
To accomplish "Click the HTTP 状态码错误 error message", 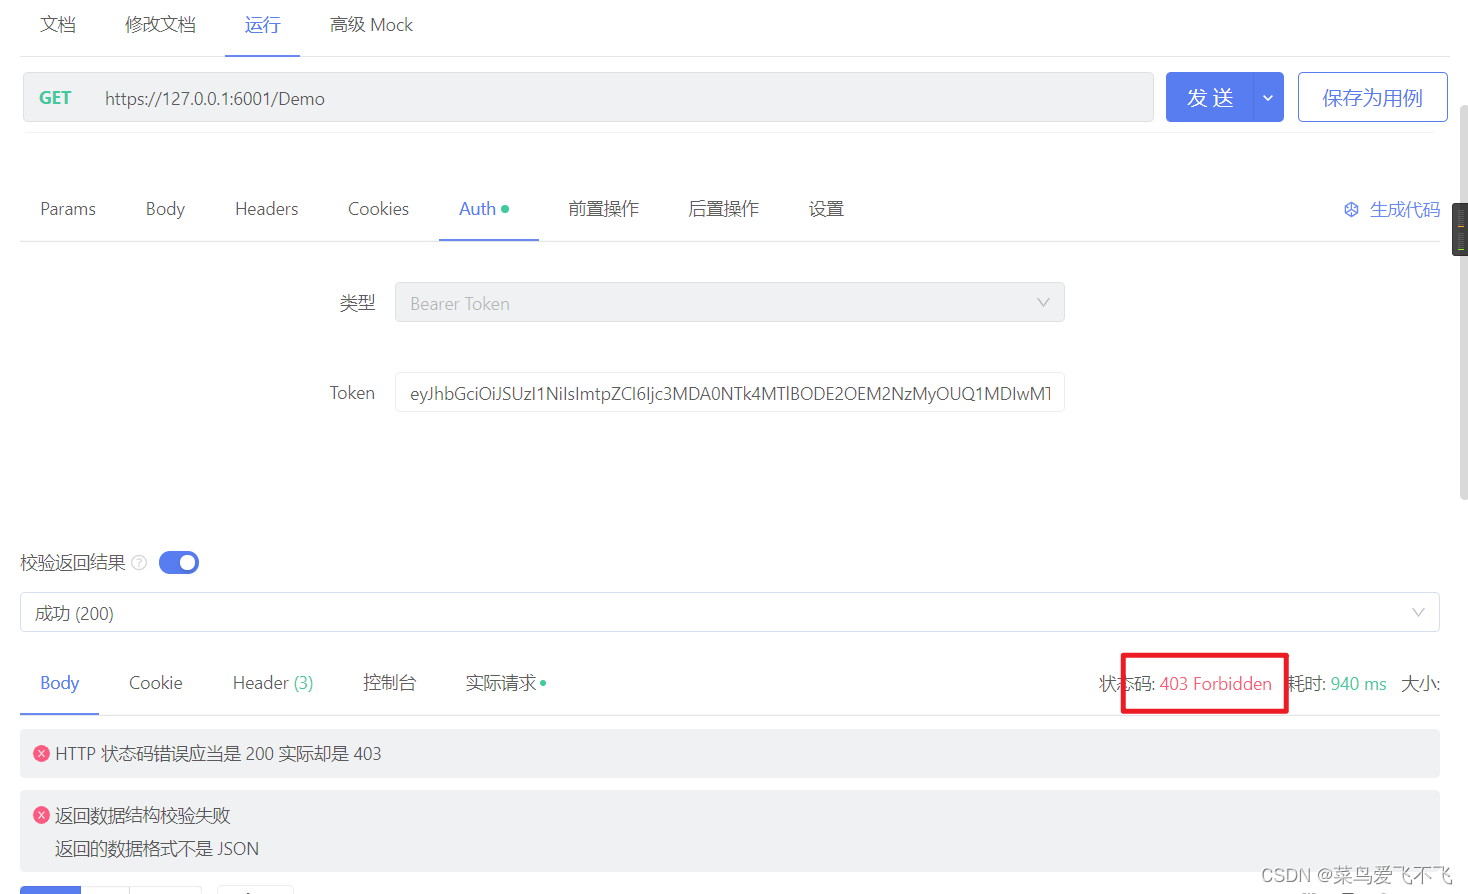I will tap(218, 753).
